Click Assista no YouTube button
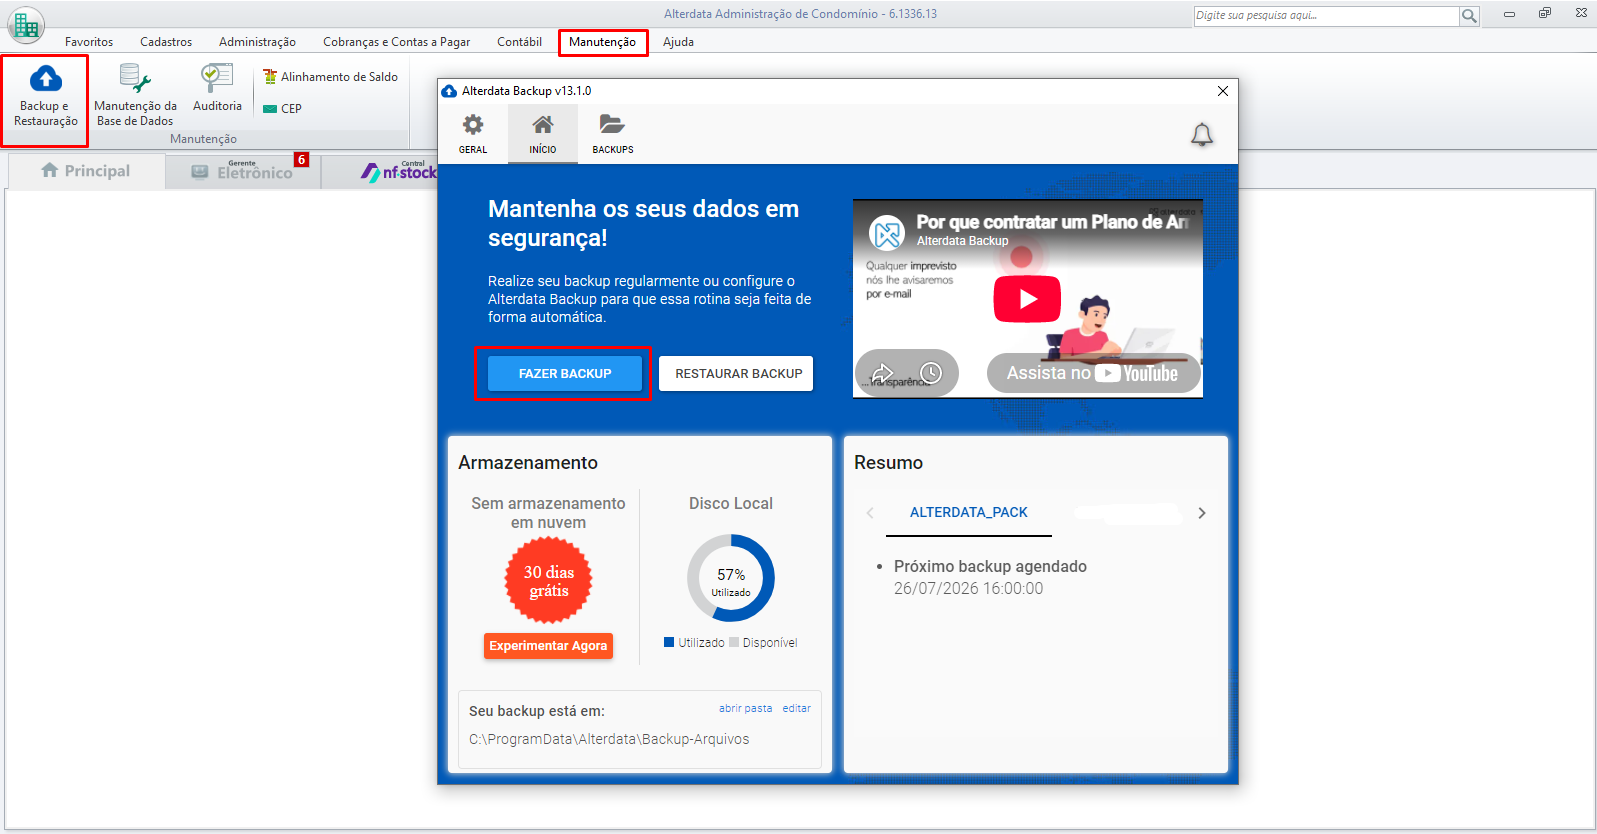The width and height of the screenshot is (1597, 834). [x=1093, y=373]
